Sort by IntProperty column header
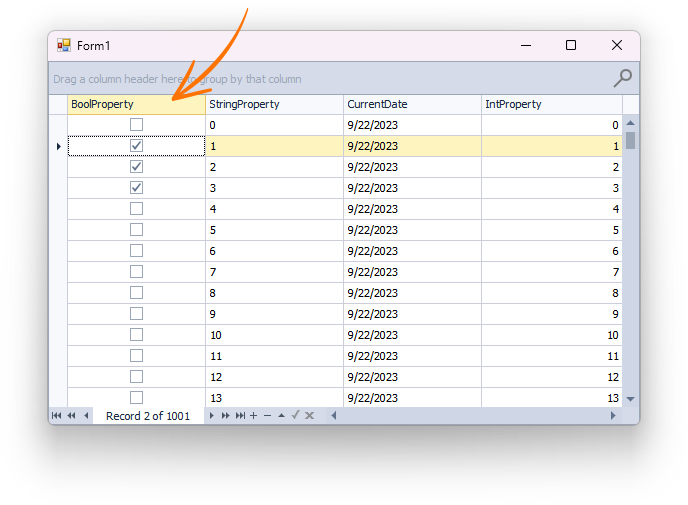Viewport: 688px width, 505px height. 552,104
